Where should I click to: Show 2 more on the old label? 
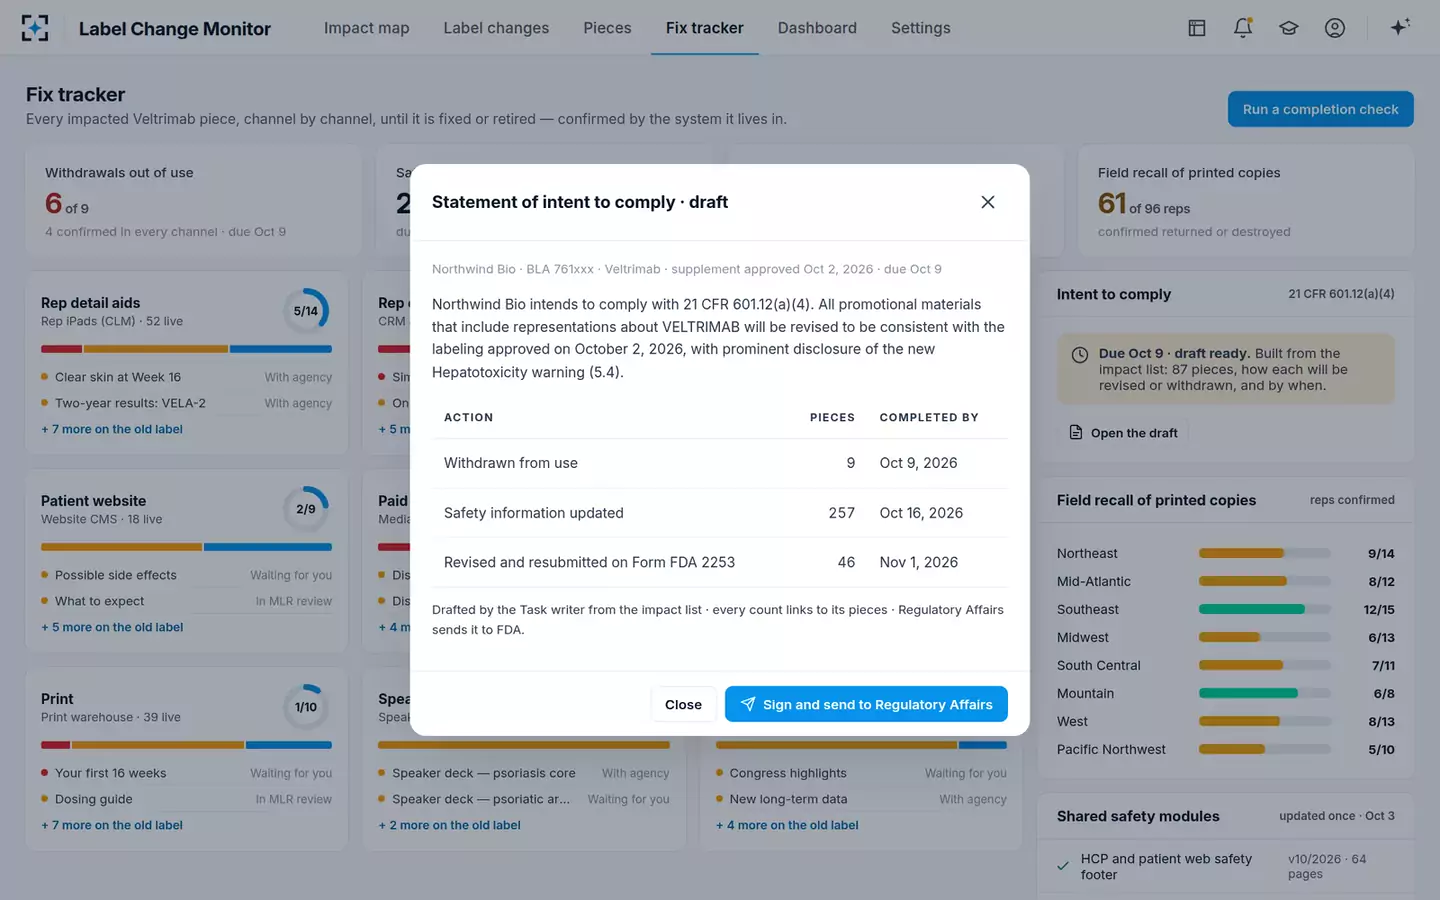pyautogui.click(x=450, y=825)
